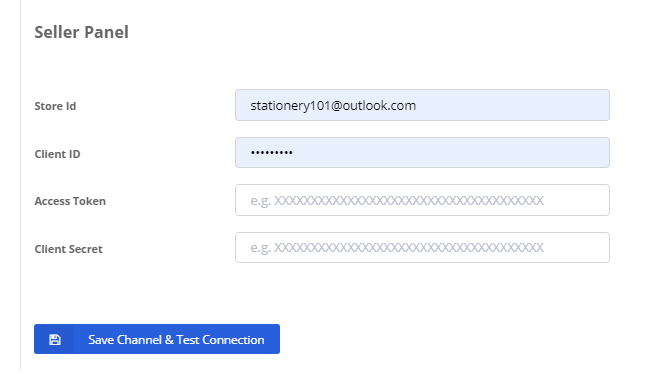Click the Client Secret label
Image resolution: width=671 pixels, height=374 pixels.
68,249
